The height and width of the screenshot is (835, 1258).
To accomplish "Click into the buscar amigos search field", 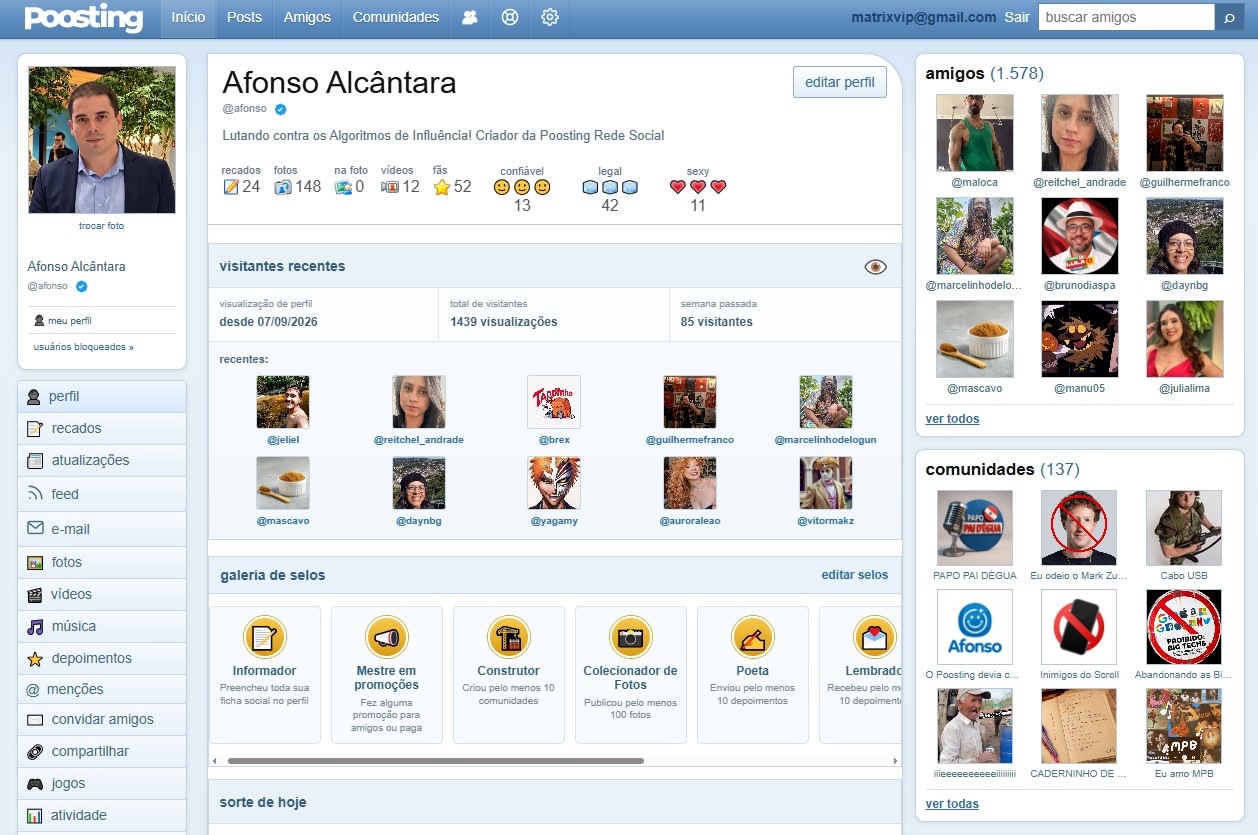I will click(1127, 17).
